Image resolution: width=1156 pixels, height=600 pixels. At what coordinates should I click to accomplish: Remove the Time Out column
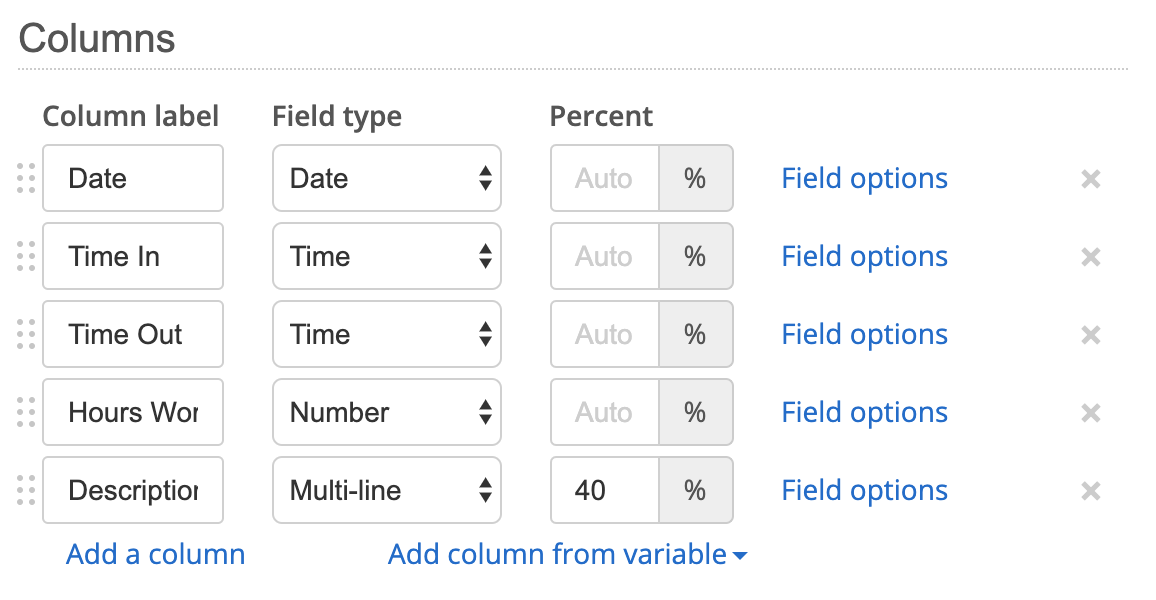(1091, 335)
